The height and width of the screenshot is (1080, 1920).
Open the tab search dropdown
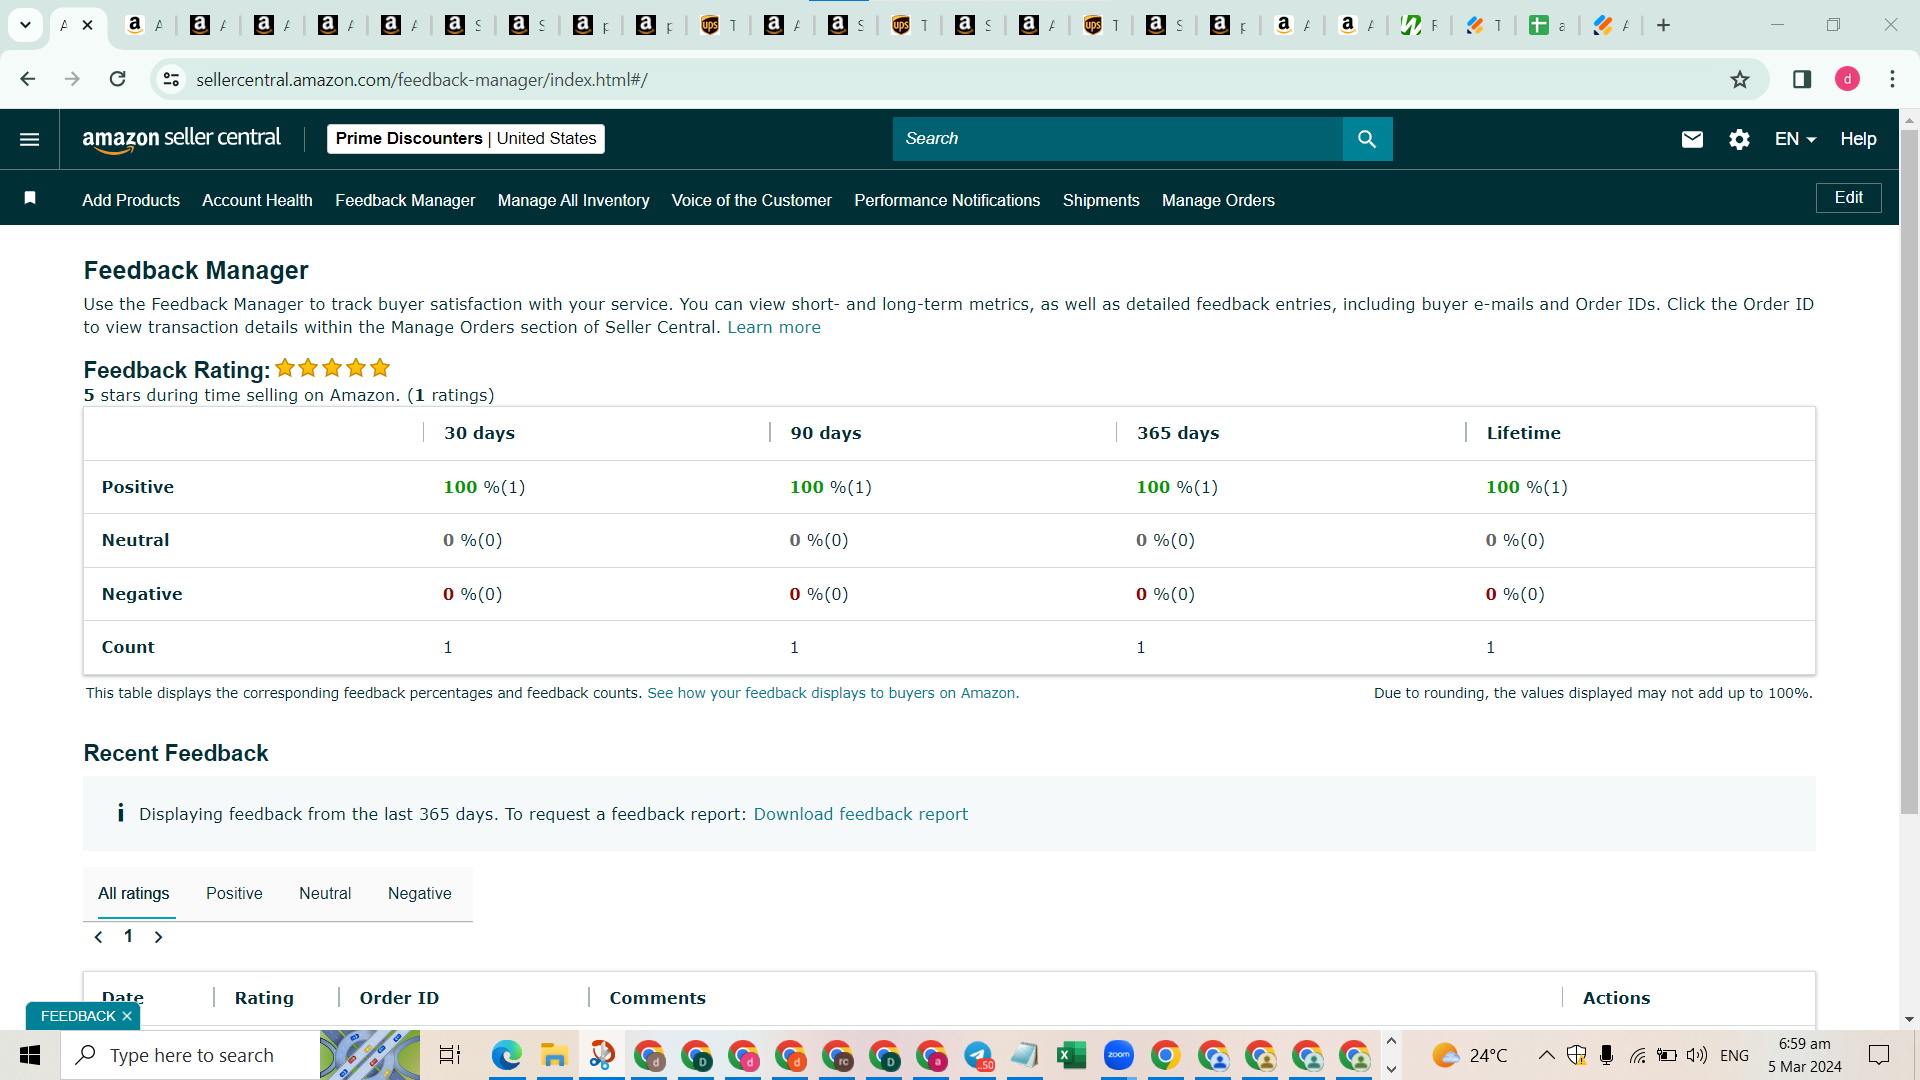point(26,25)
